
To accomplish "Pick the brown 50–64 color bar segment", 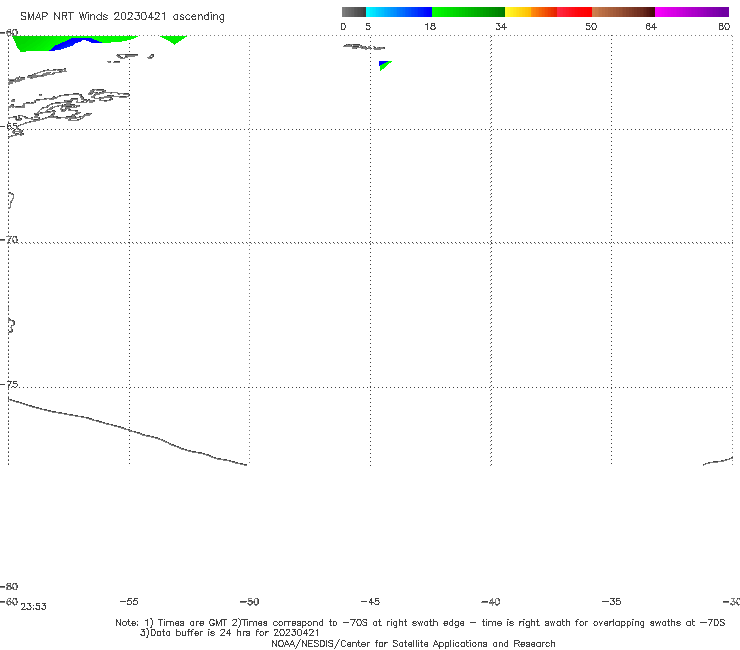I will (623, 12).
